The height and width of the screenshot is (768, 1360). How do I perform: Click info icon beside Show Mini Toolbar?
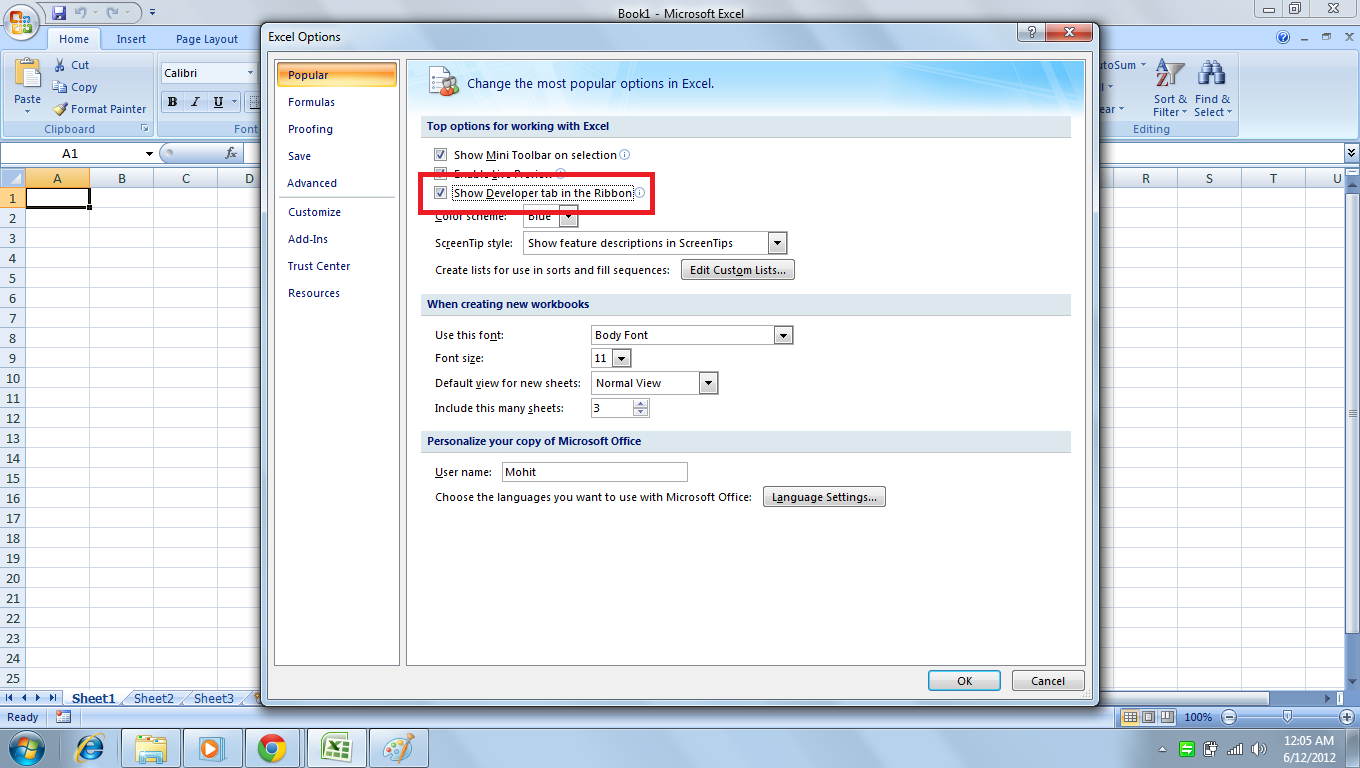625,155
